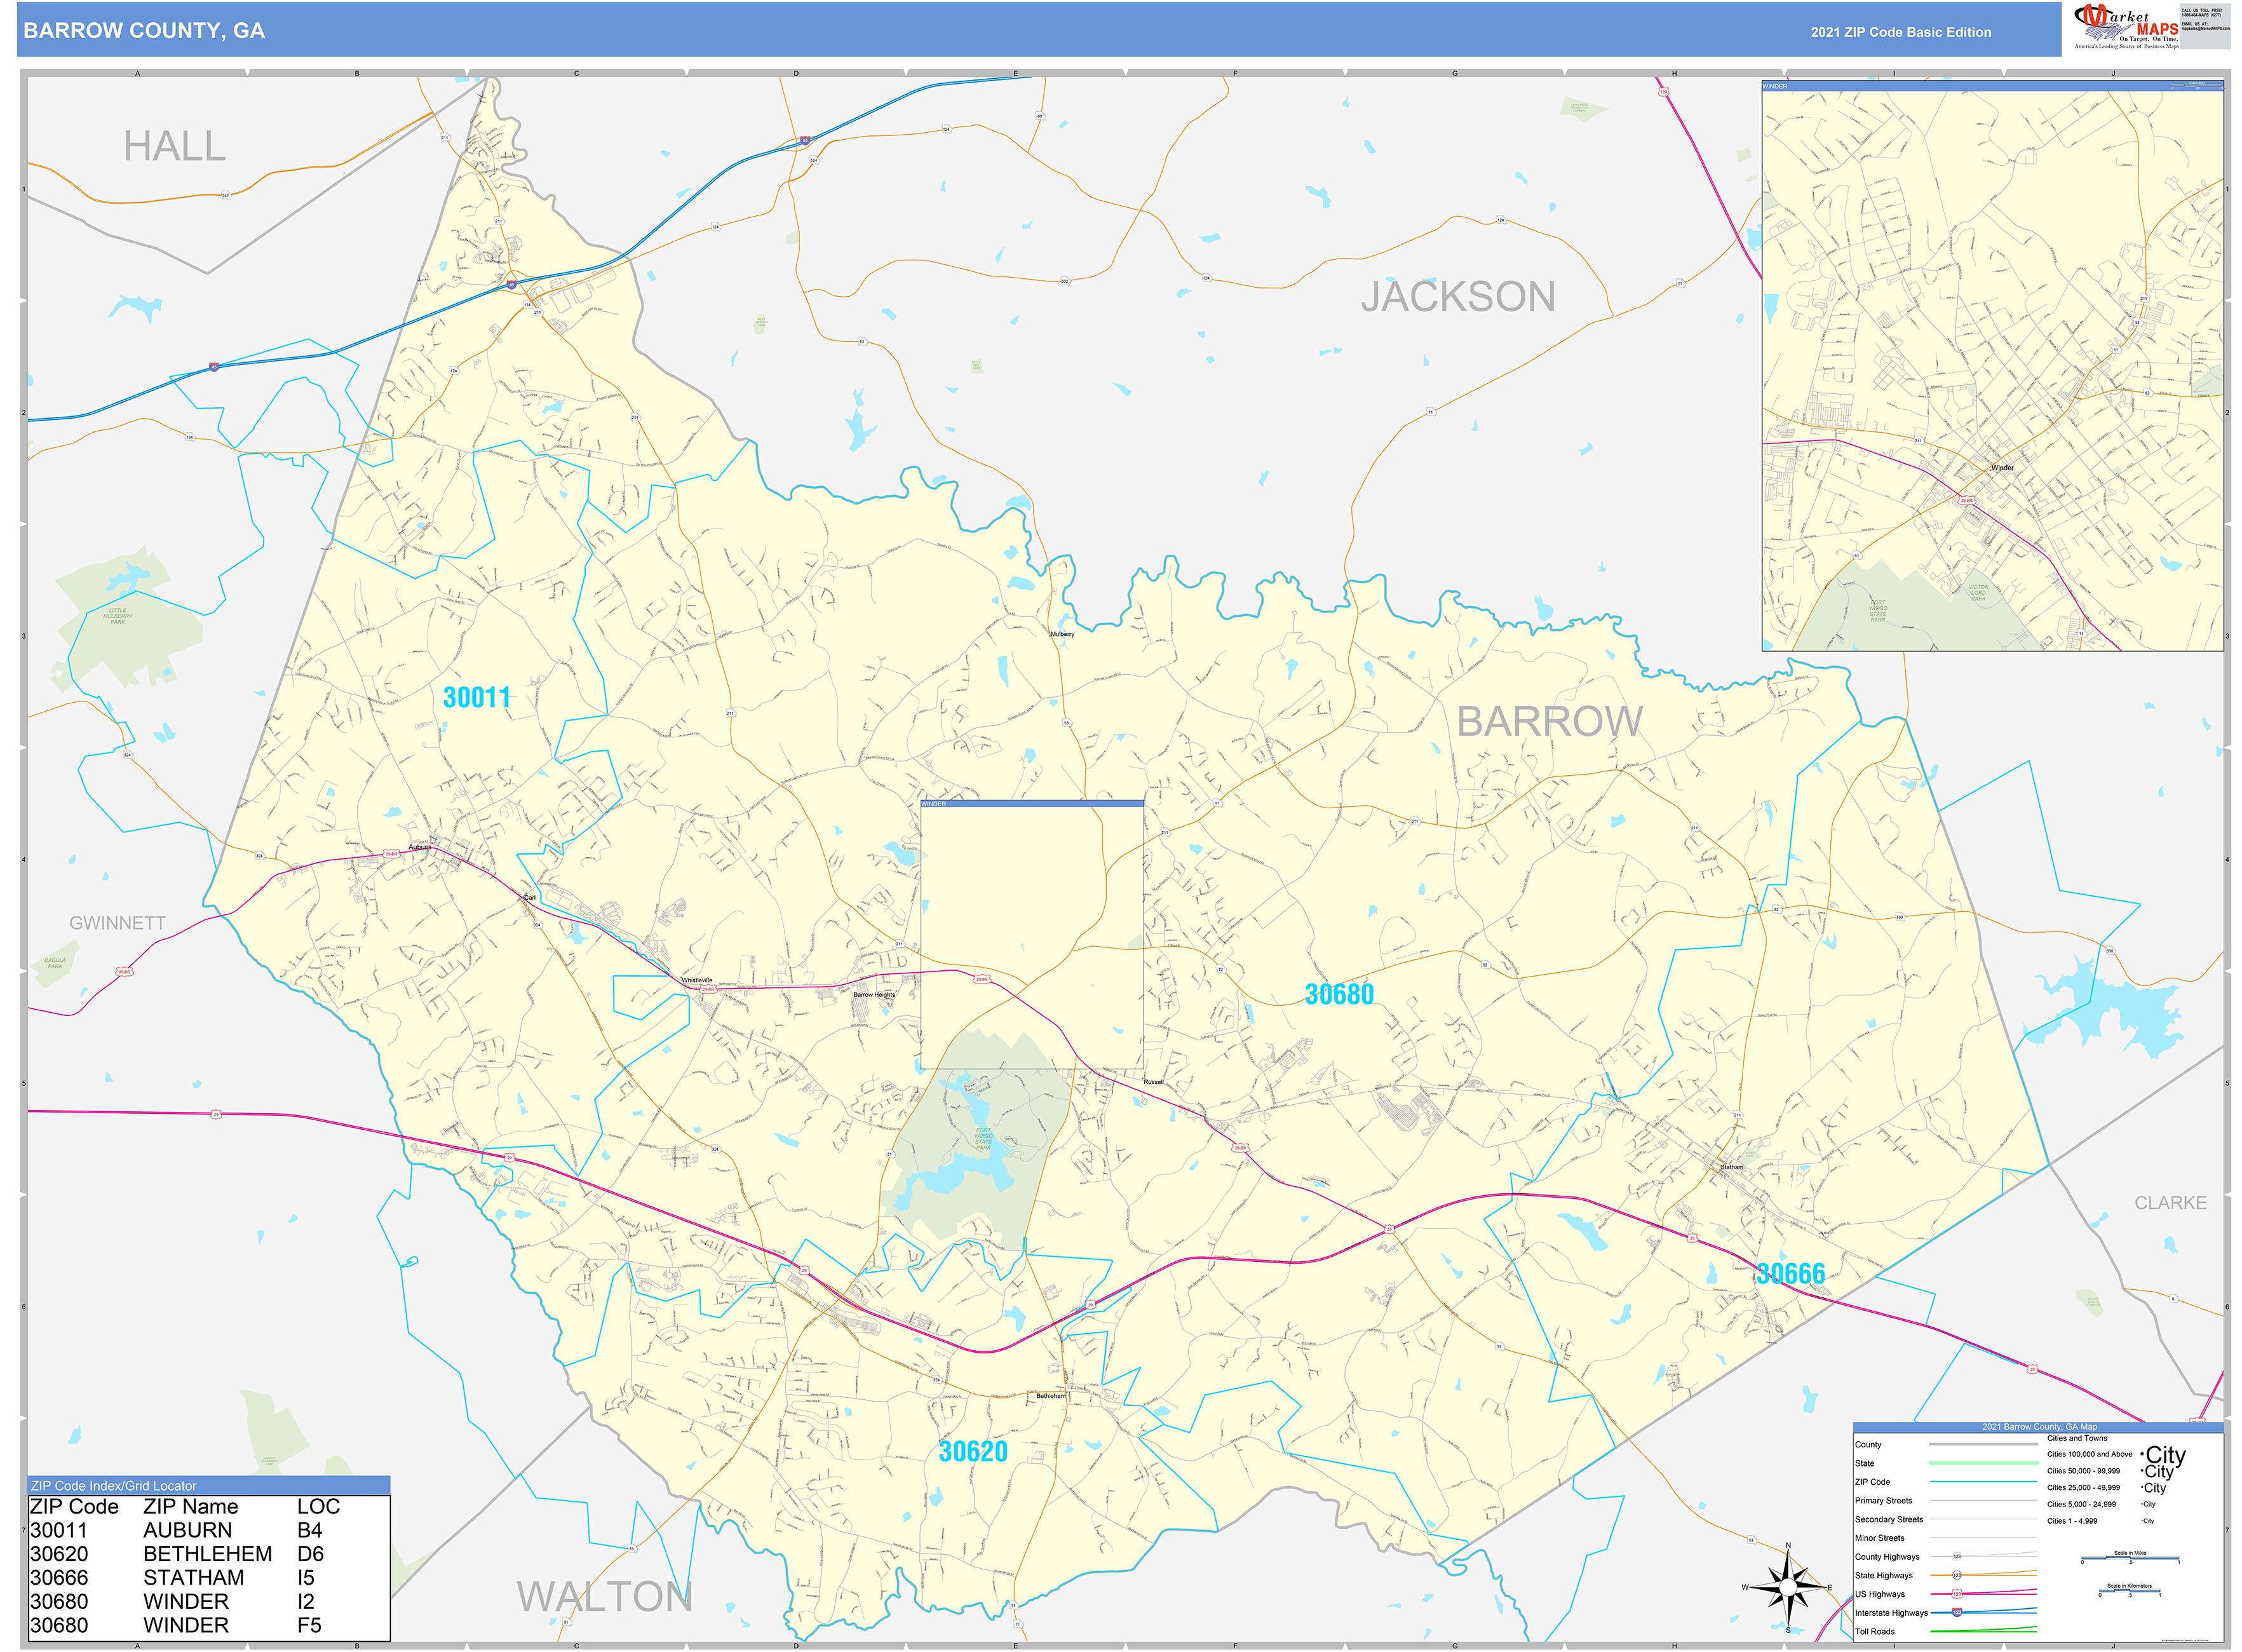Click the Little Mulberry Park label
Viewport: 2242px width, 1652px height.
point(118,616)
